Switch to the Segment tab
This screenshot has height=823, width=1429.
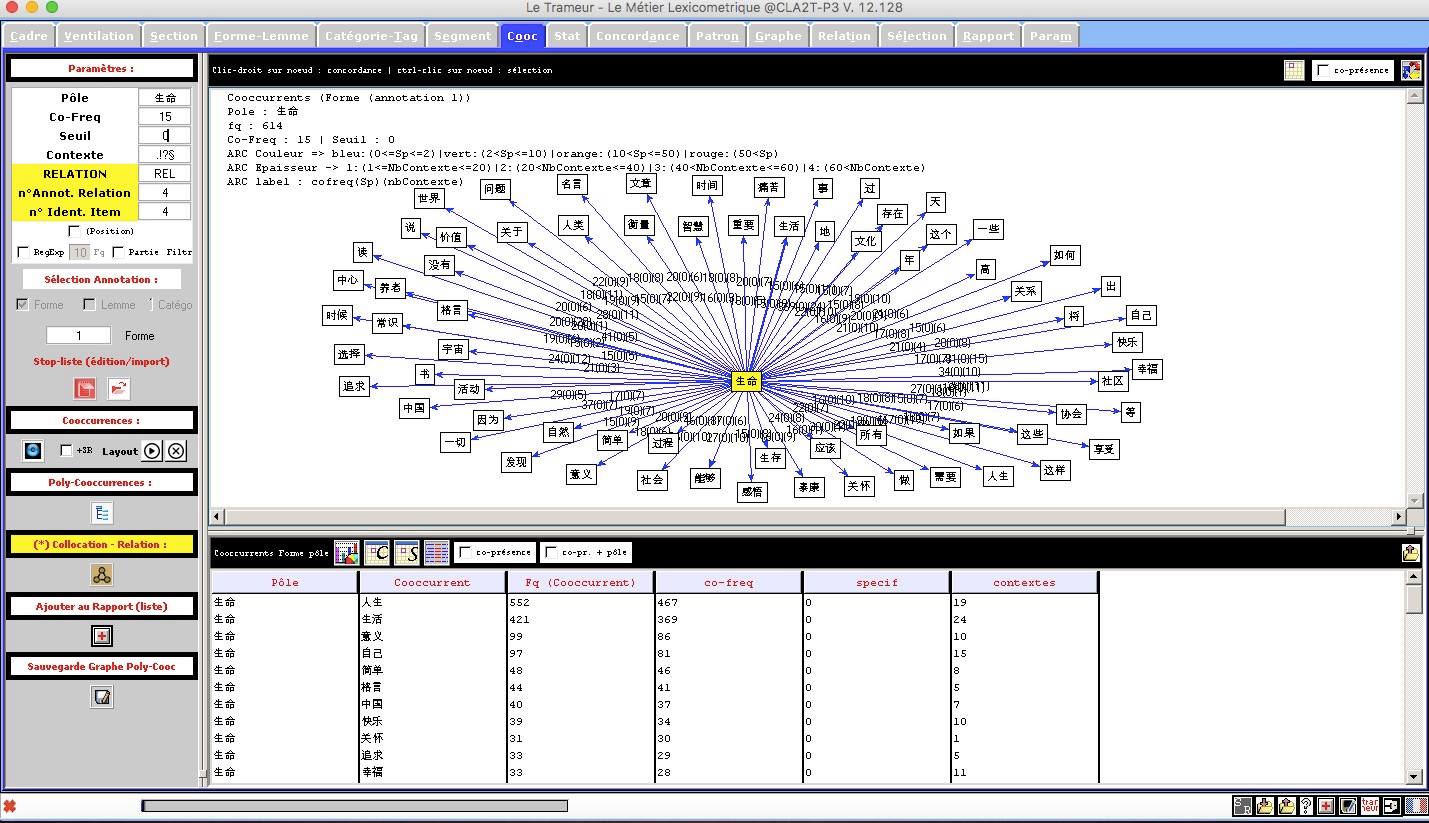tap(462, 36)
